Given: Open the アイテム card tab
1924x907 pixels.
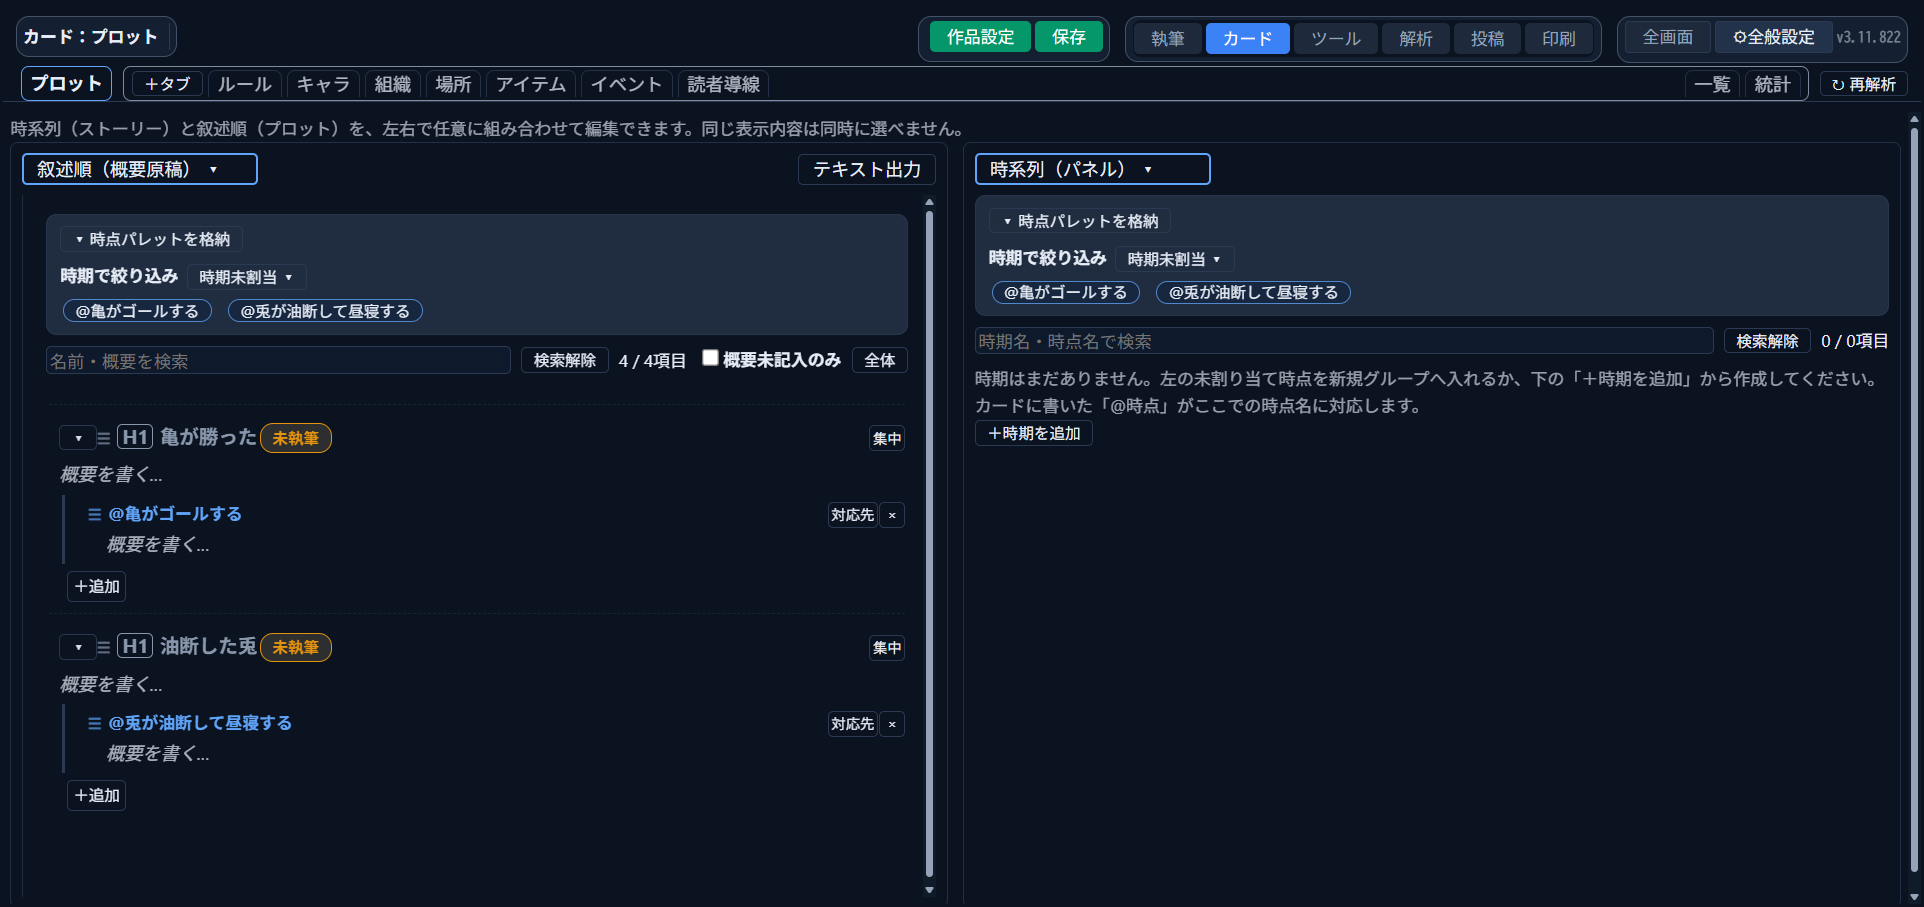Looking at the screenshot, I should click(x=531, y=85).
